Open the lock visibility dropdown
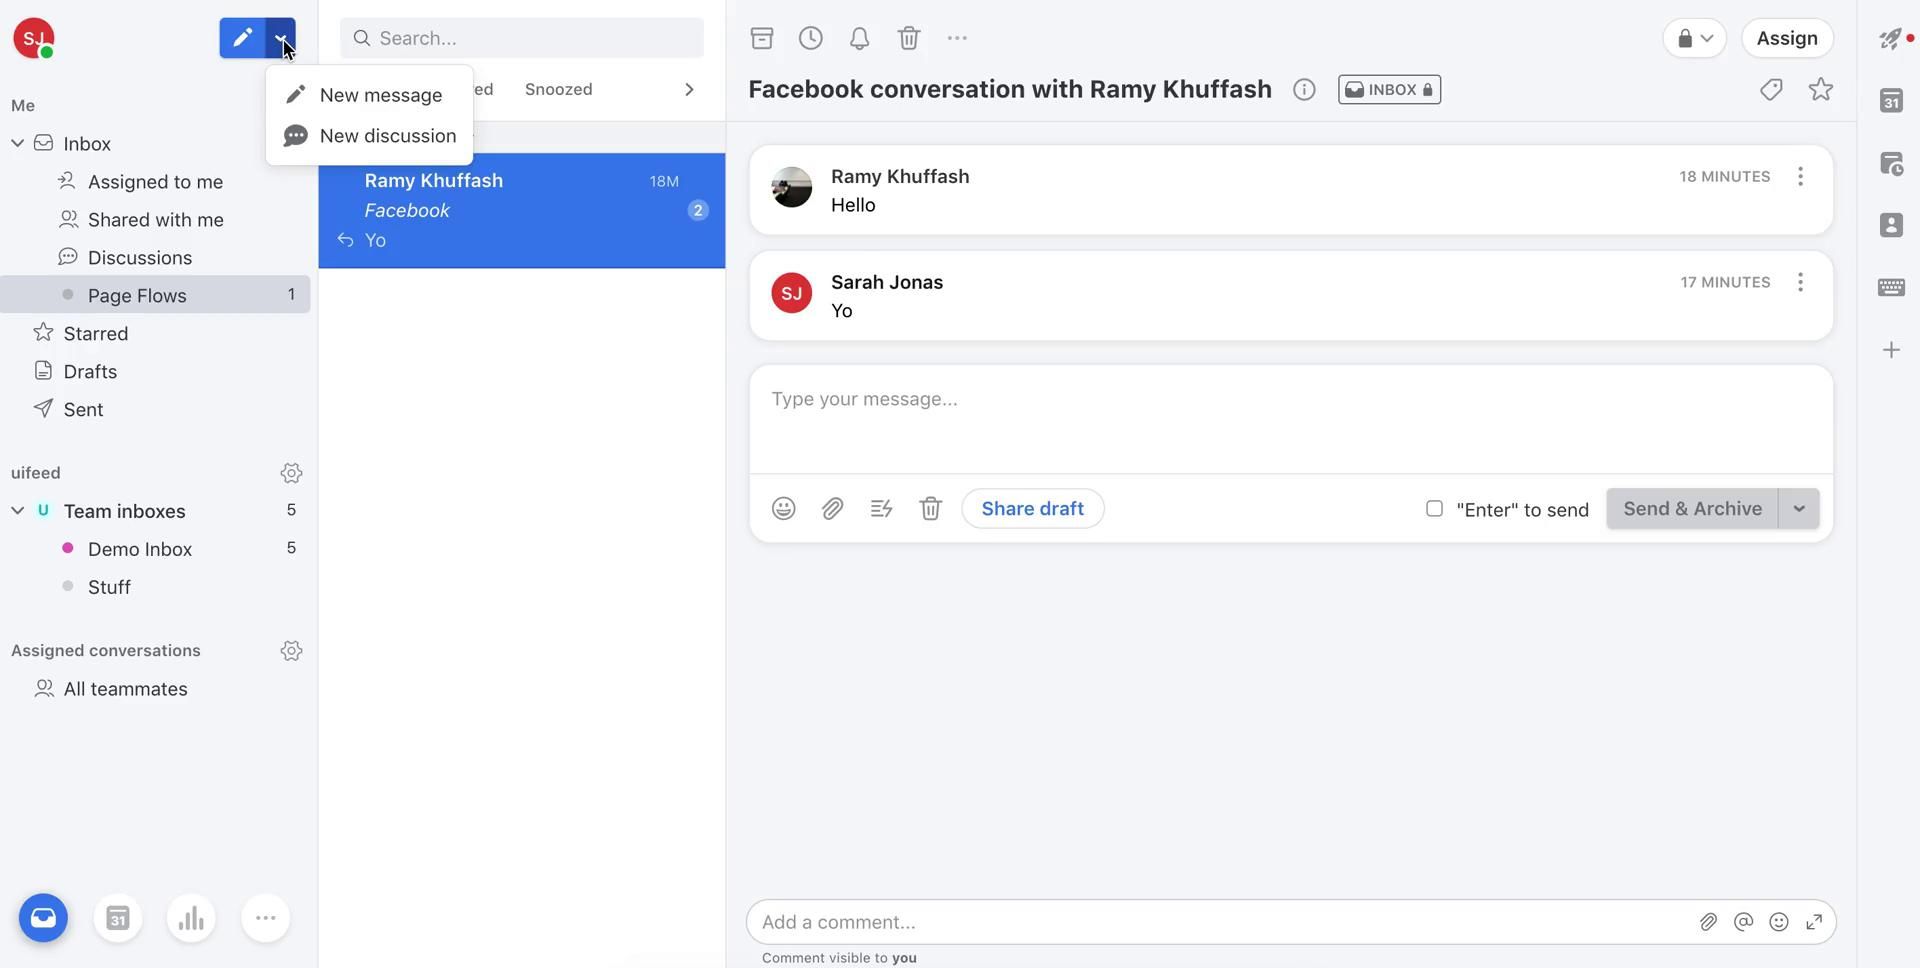Viewport: 1920px width, 968px height. click(x=1694, y=38)
